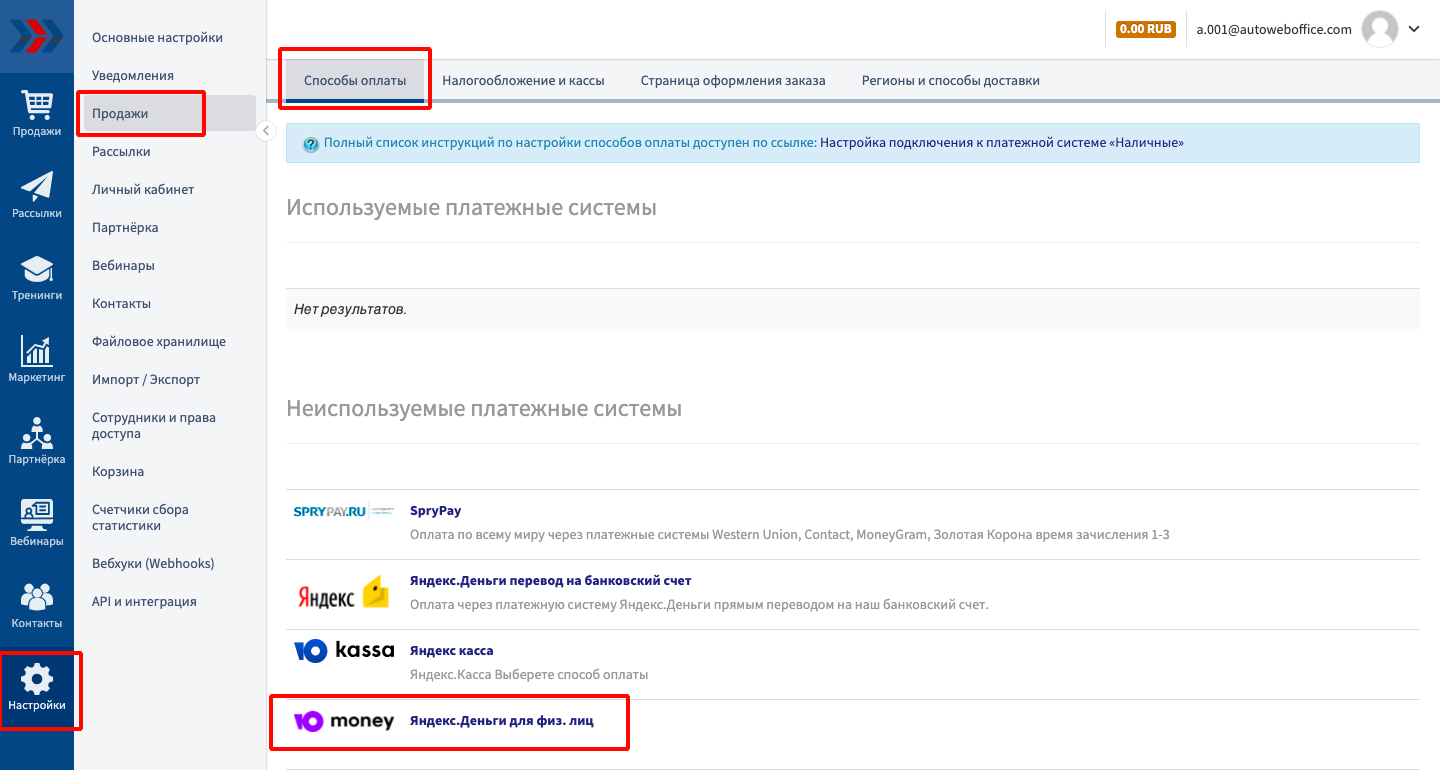
Task: Open the SpryPay payment system link
Action: (x=435, y=510)
